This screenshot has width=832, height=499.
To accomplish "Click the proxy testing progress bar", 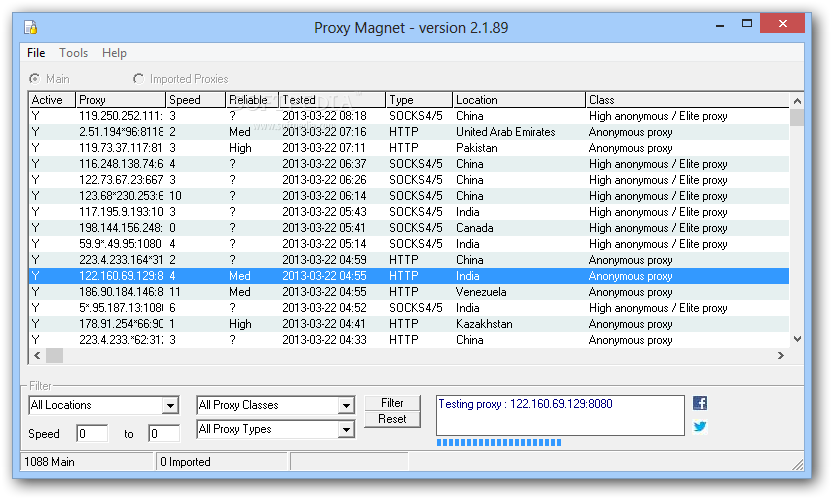I will click(499, 442).
